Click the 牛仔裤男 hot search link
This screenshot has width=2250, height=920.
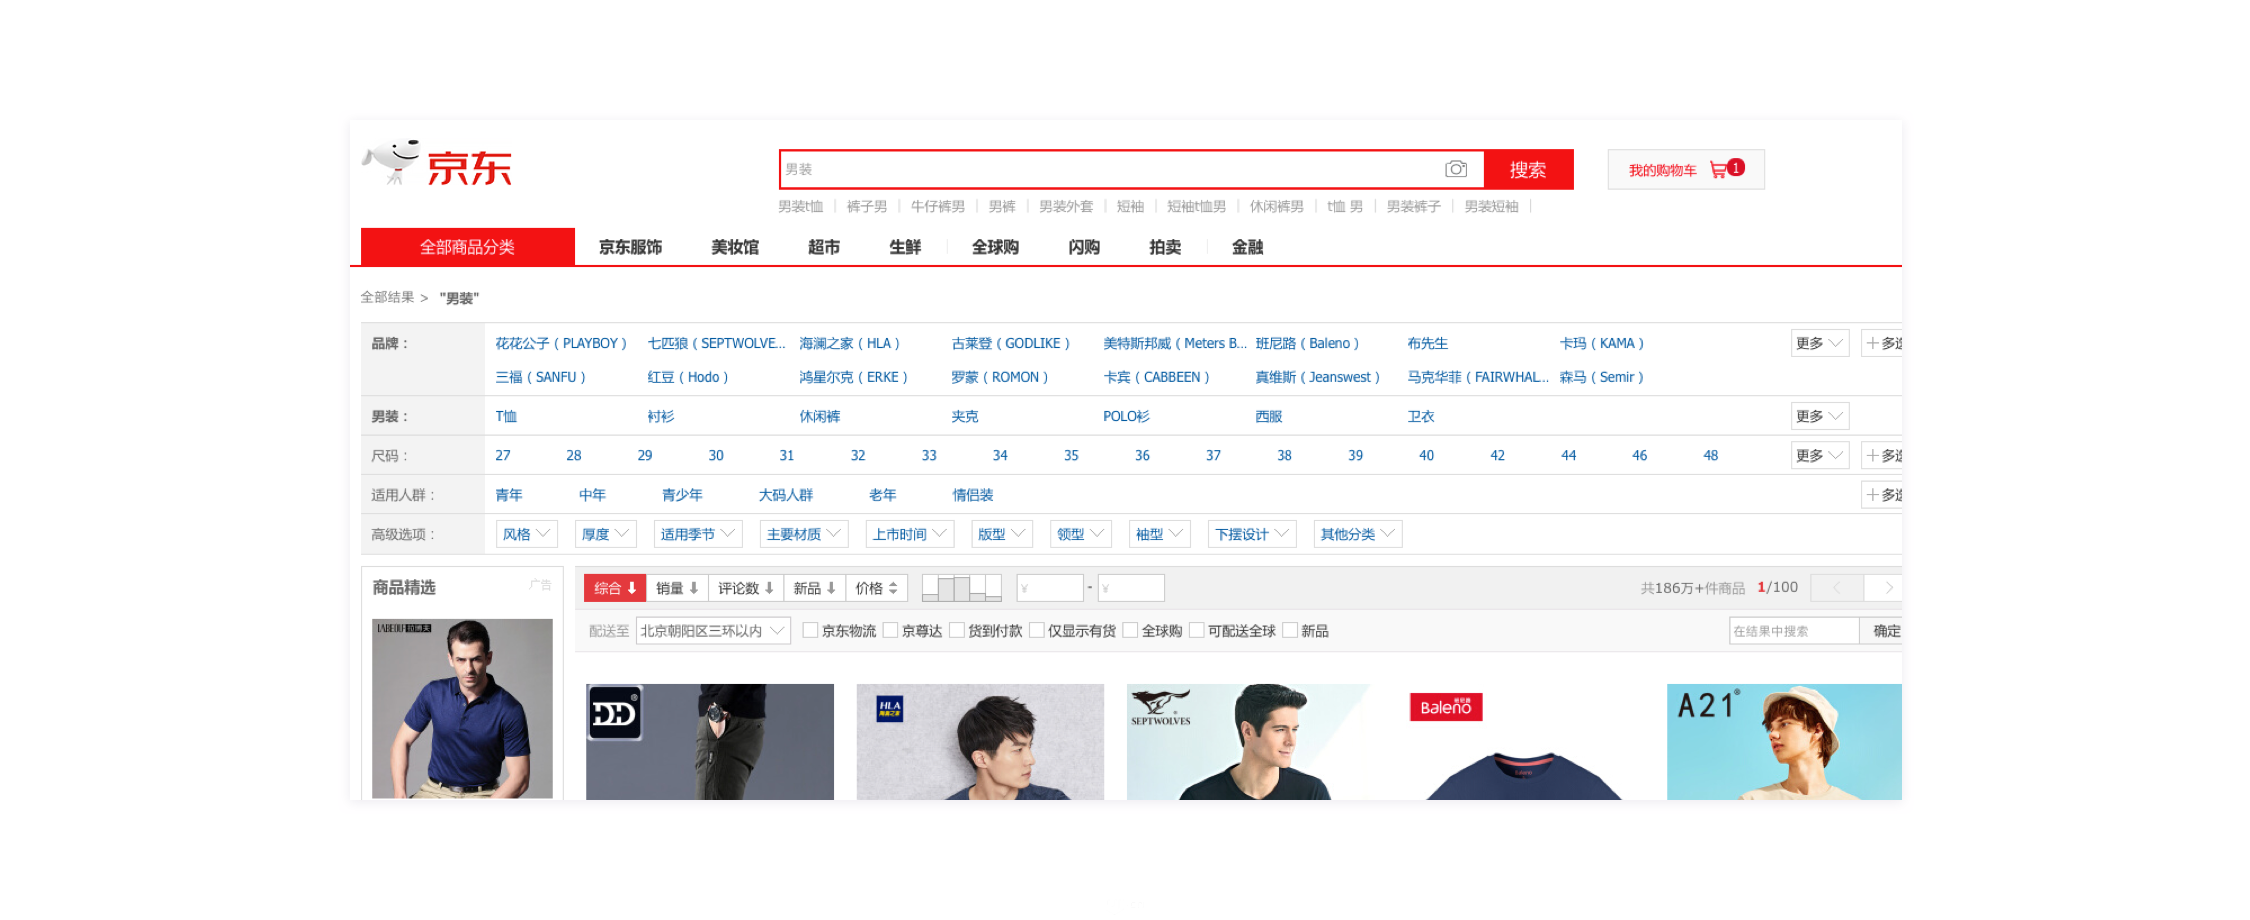(x=938, y=206)
